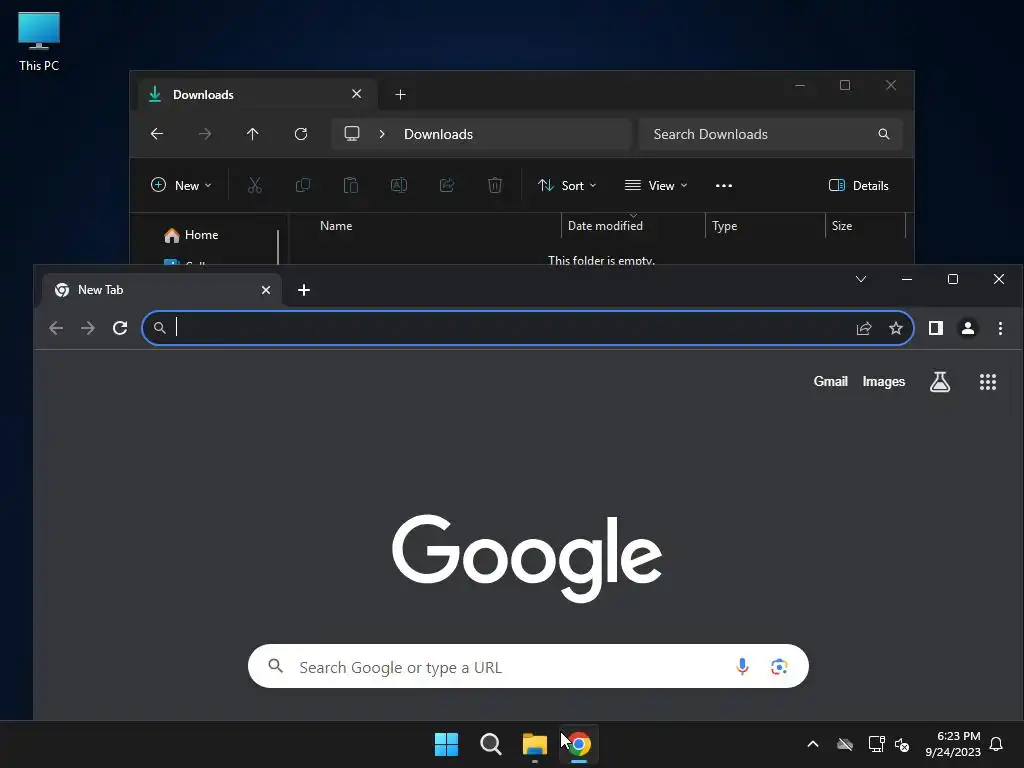The width and height of the screenshot is (1024, 768).
Task: Sort by the Type column header
Action: (724, 226)
